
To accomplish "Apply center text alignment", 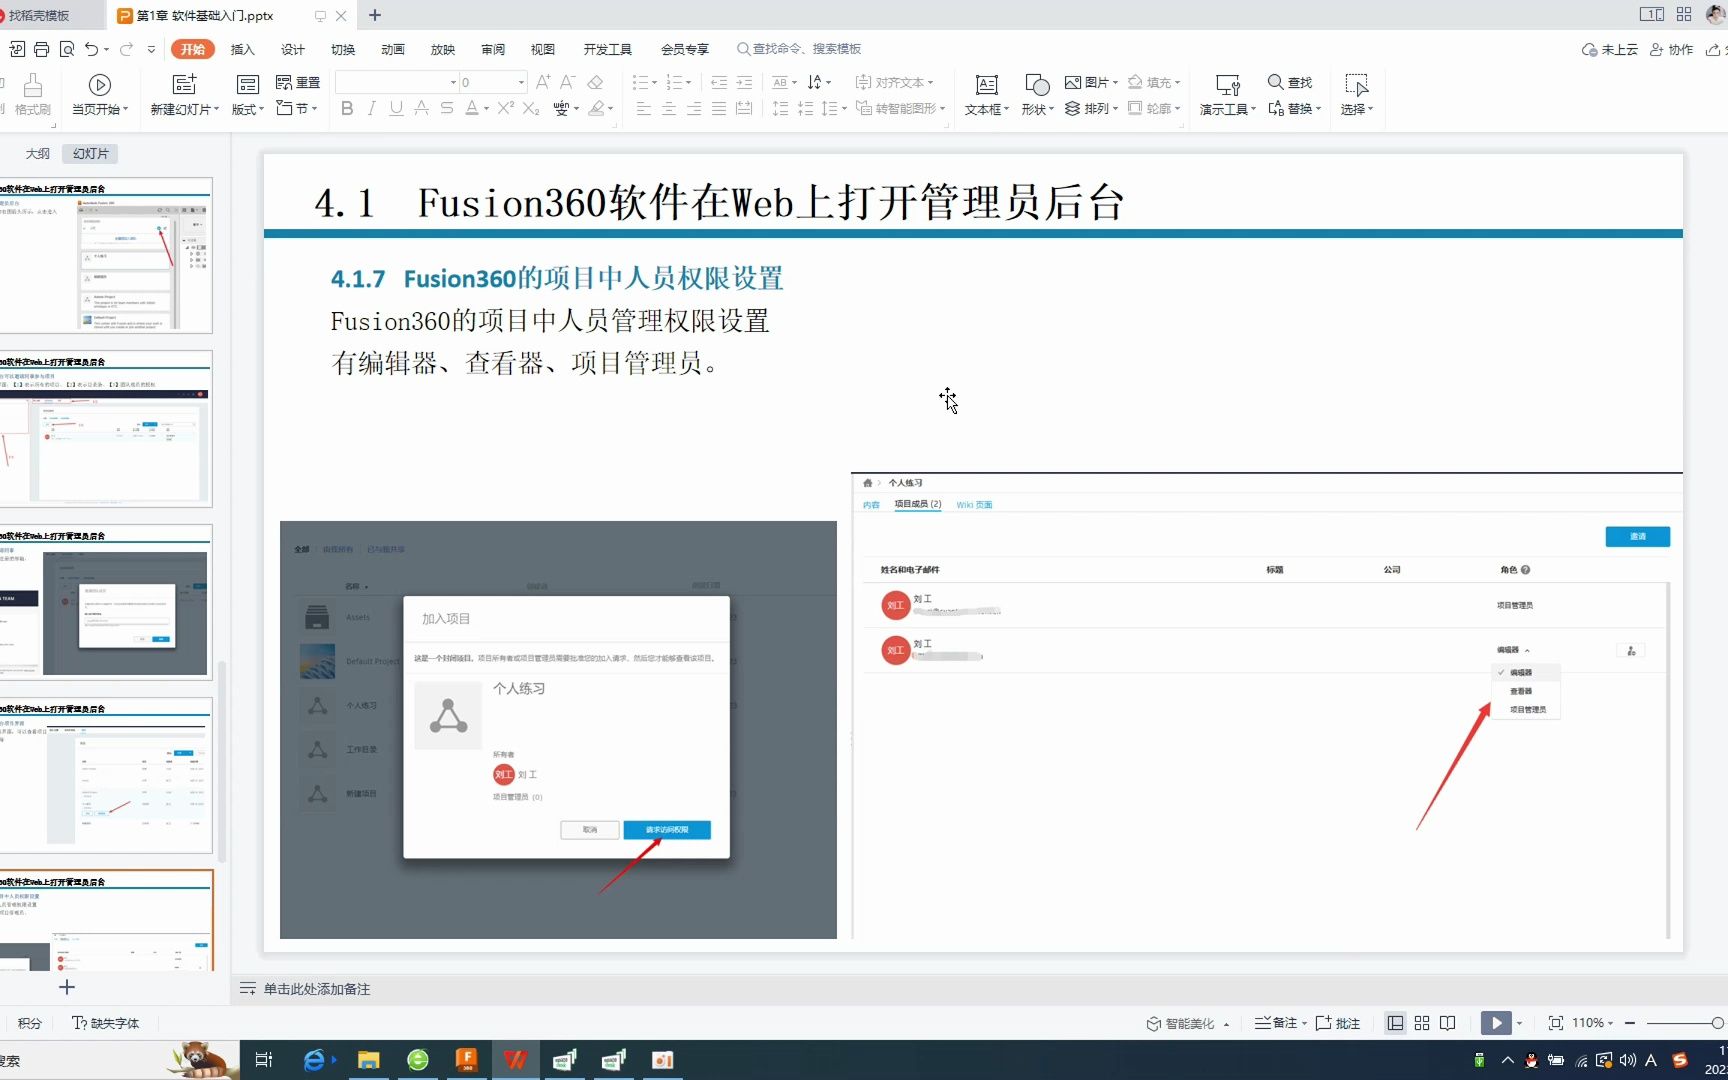I will tap(669, 108).
